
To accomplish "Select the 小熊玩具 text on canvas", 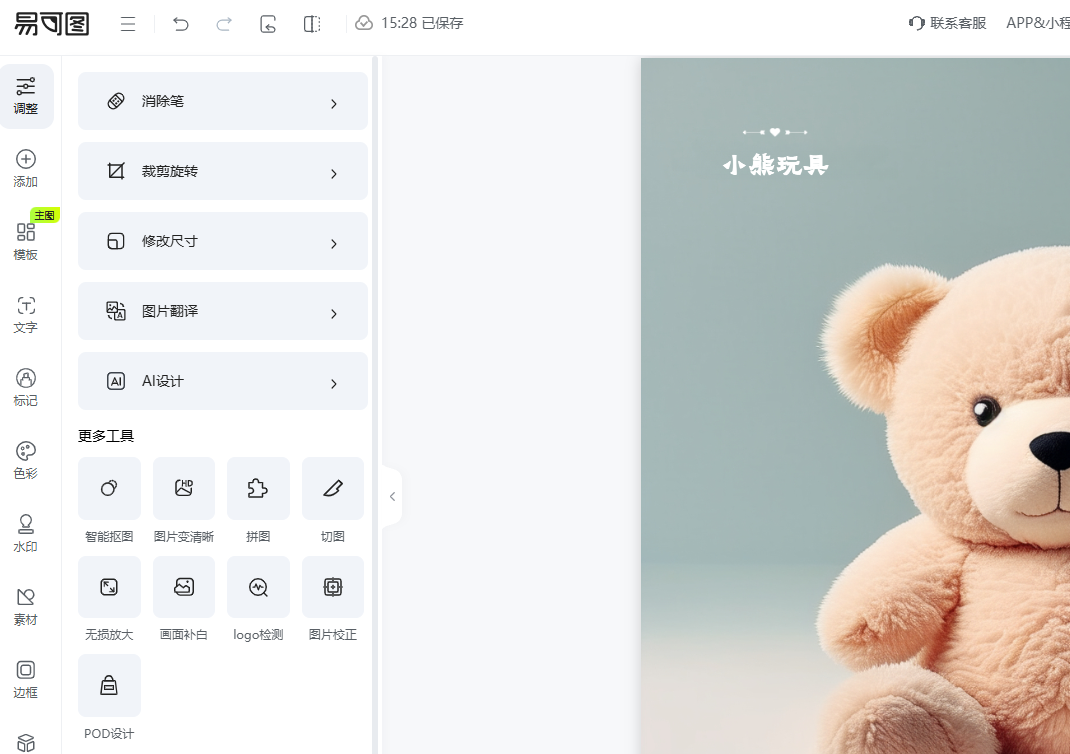I will pyautogui.click(x=776, y=166).
